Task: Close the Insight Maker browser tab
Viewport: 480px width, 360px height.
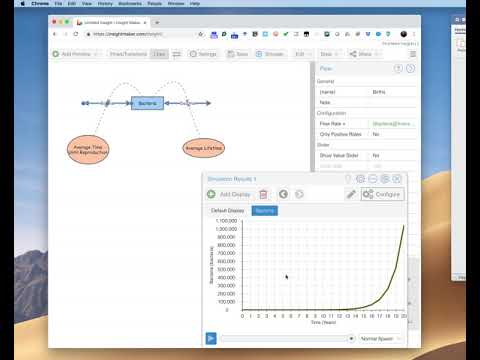Action: coord(145,23)
